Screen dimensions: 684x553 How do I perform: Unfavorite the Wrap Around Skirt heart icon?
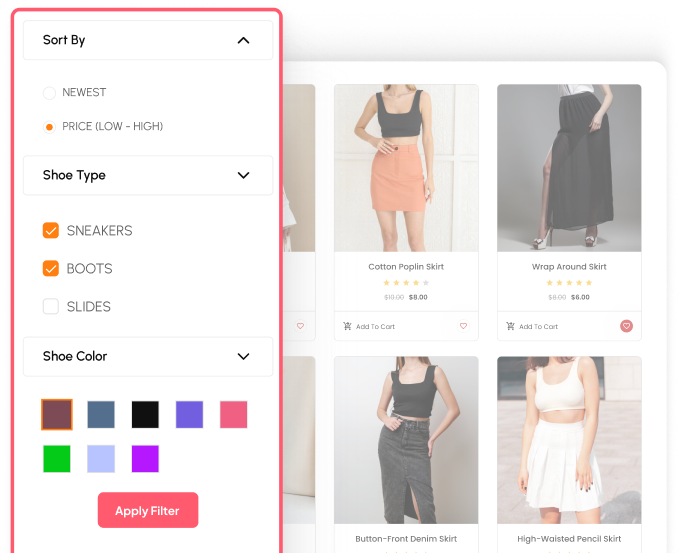(x=626, y=326)
